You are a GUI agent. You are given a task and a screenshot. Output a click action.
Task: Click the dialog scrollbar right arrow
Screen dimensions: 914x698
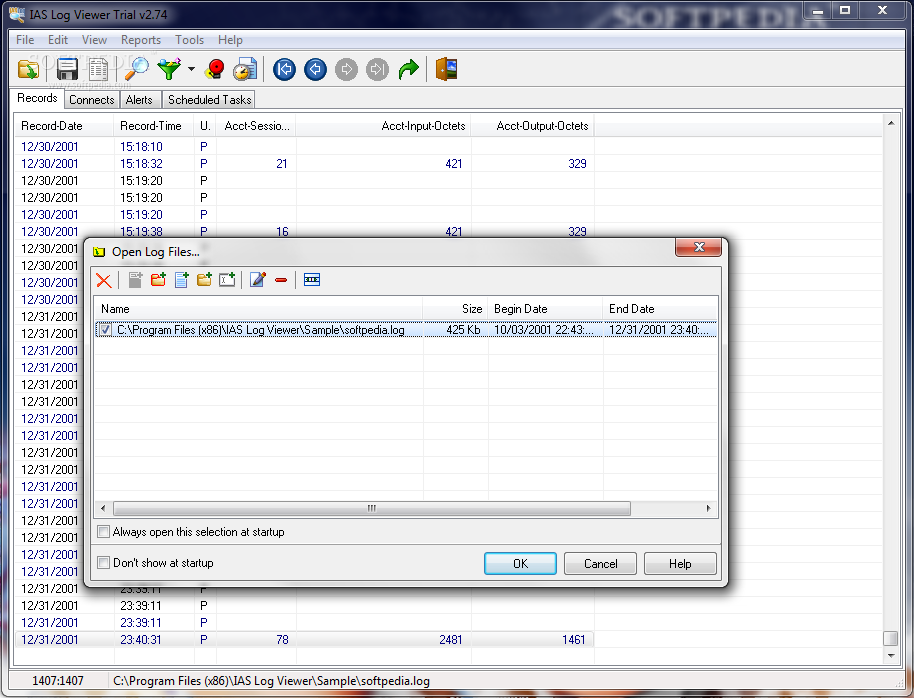708,508
